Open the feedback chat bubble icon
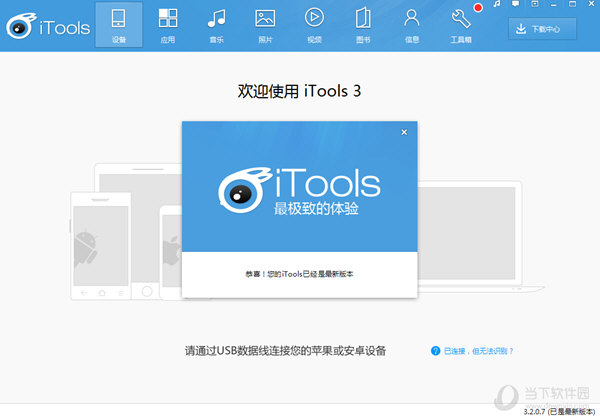The image size is (600, 419). coord(515,4)
